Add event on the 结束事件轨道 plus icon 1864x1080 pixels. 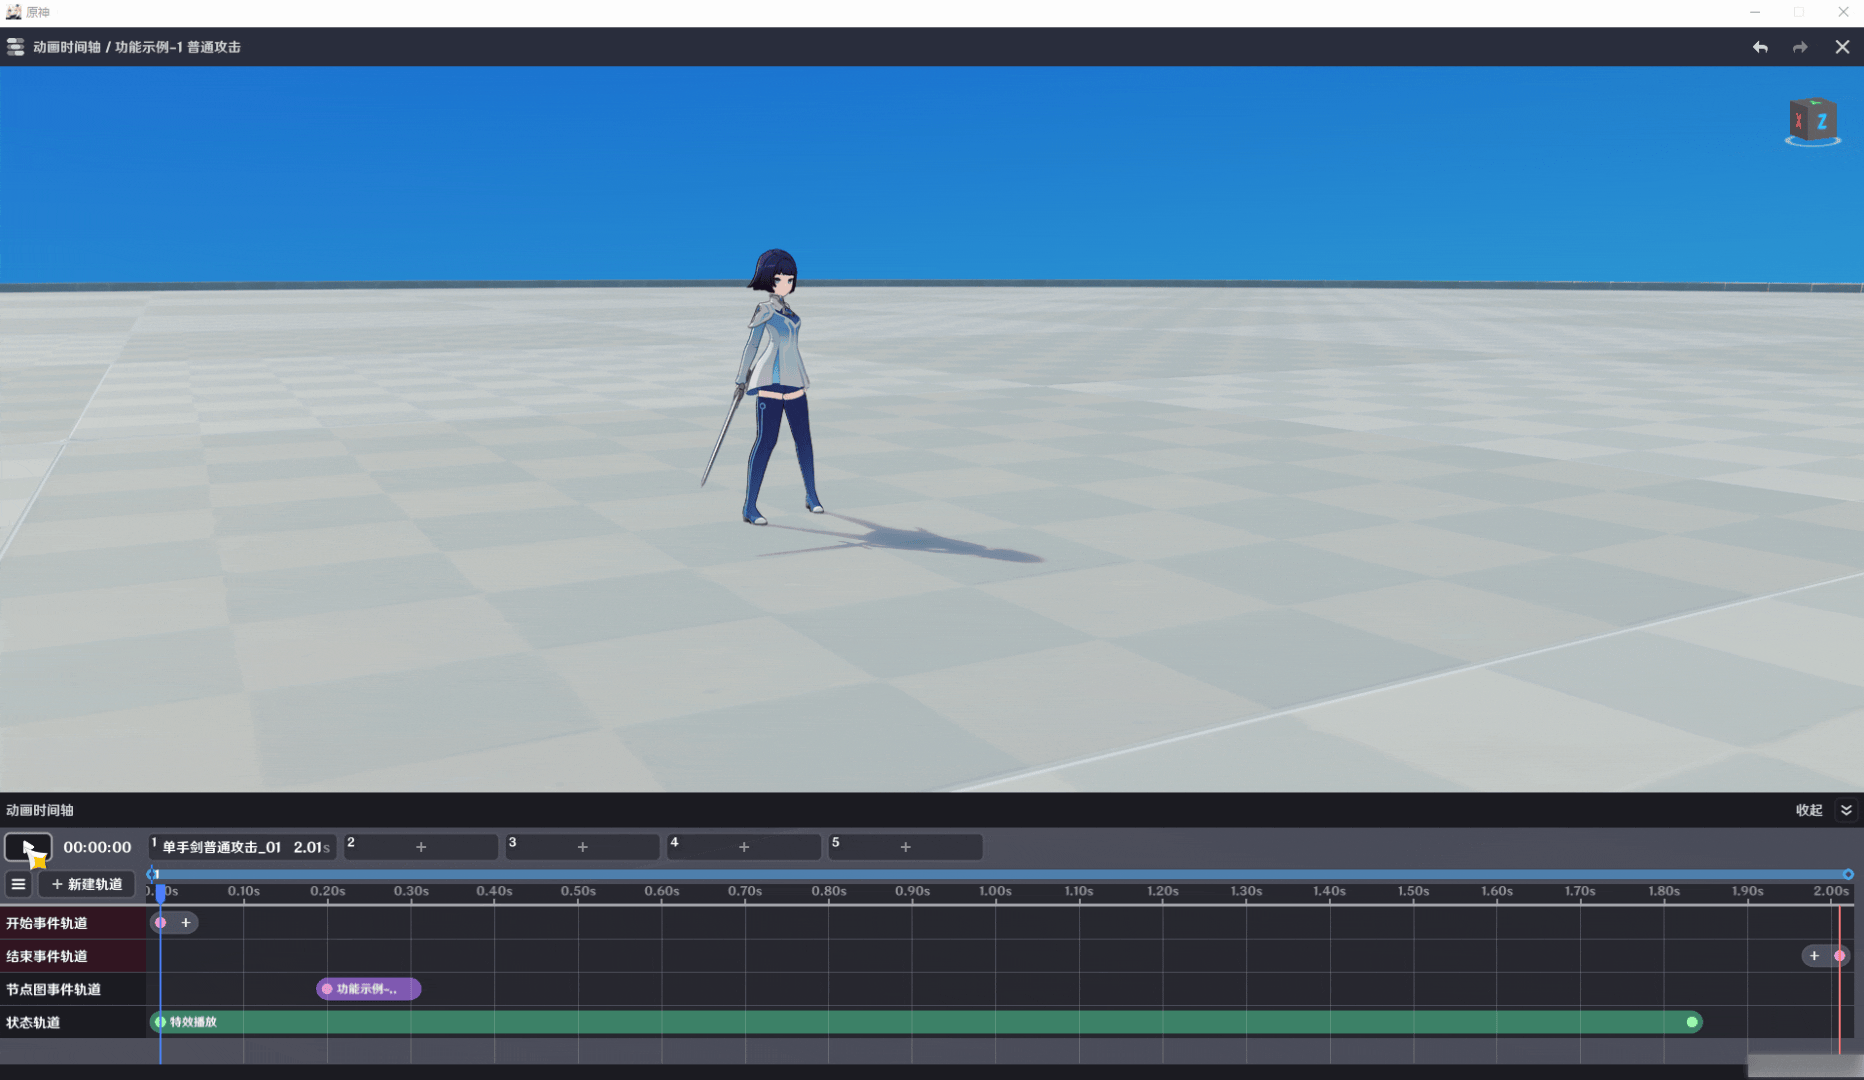point(1814,956)
